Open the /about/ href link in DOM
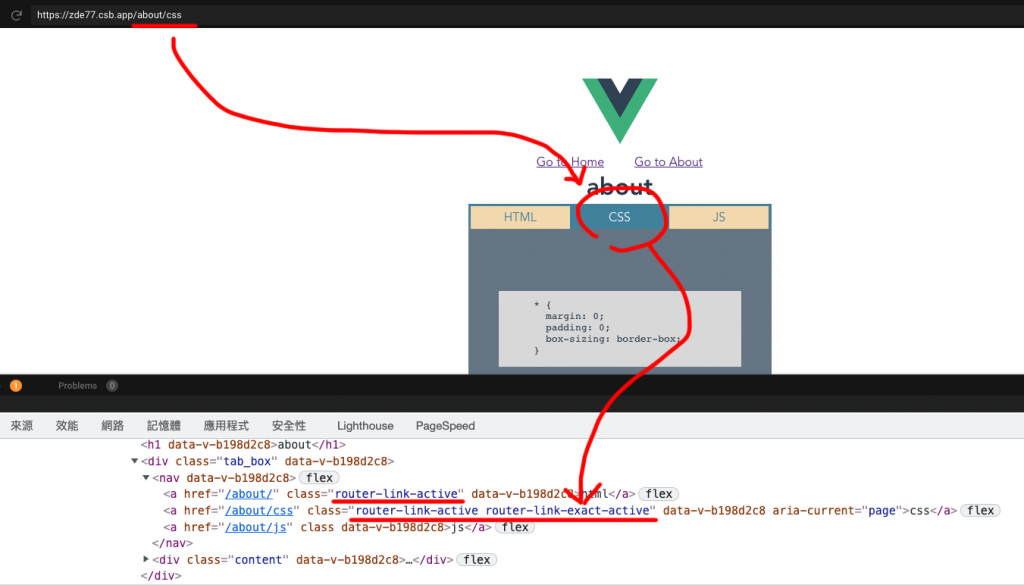Screen dimensions: 1024x585 [249, 494]
